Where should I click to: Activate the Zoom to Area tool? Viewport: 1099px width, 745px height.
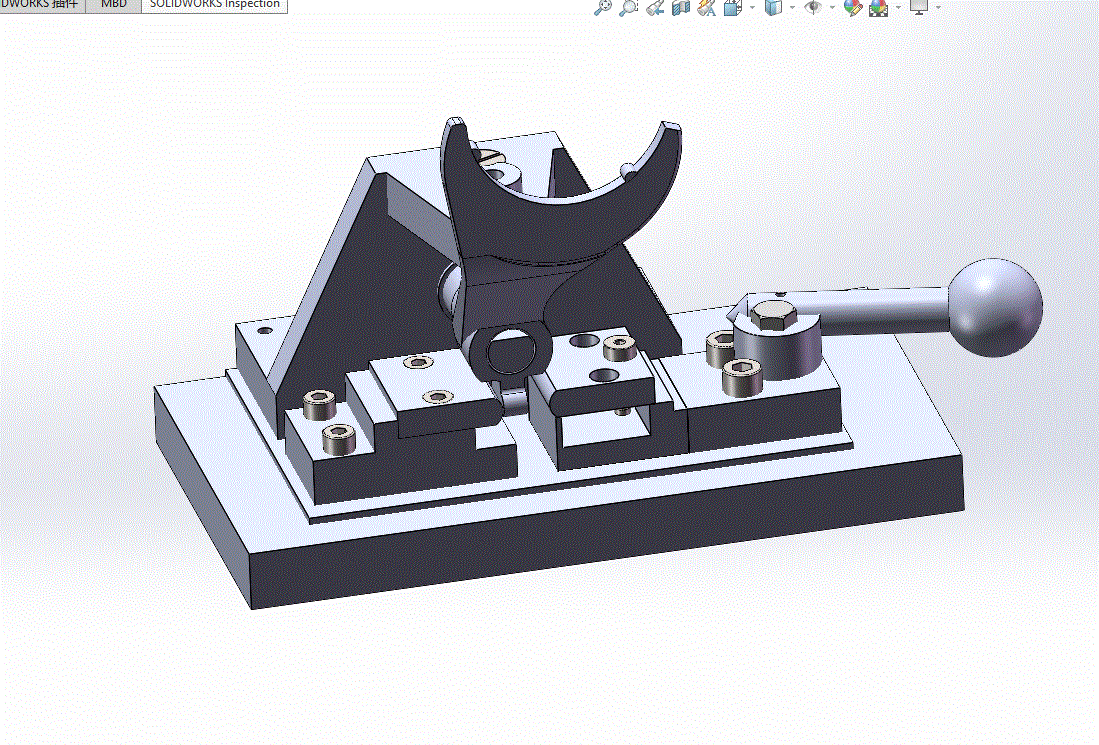(629, 7)
